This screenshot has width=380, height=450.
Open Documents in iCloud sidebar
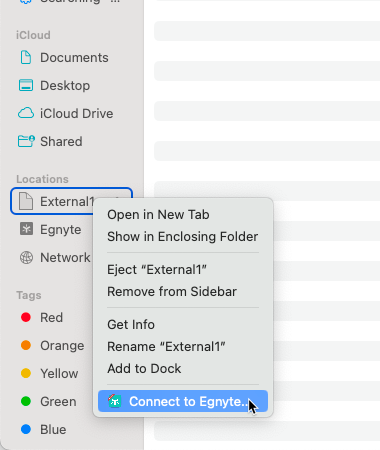[x=74, y=58]
